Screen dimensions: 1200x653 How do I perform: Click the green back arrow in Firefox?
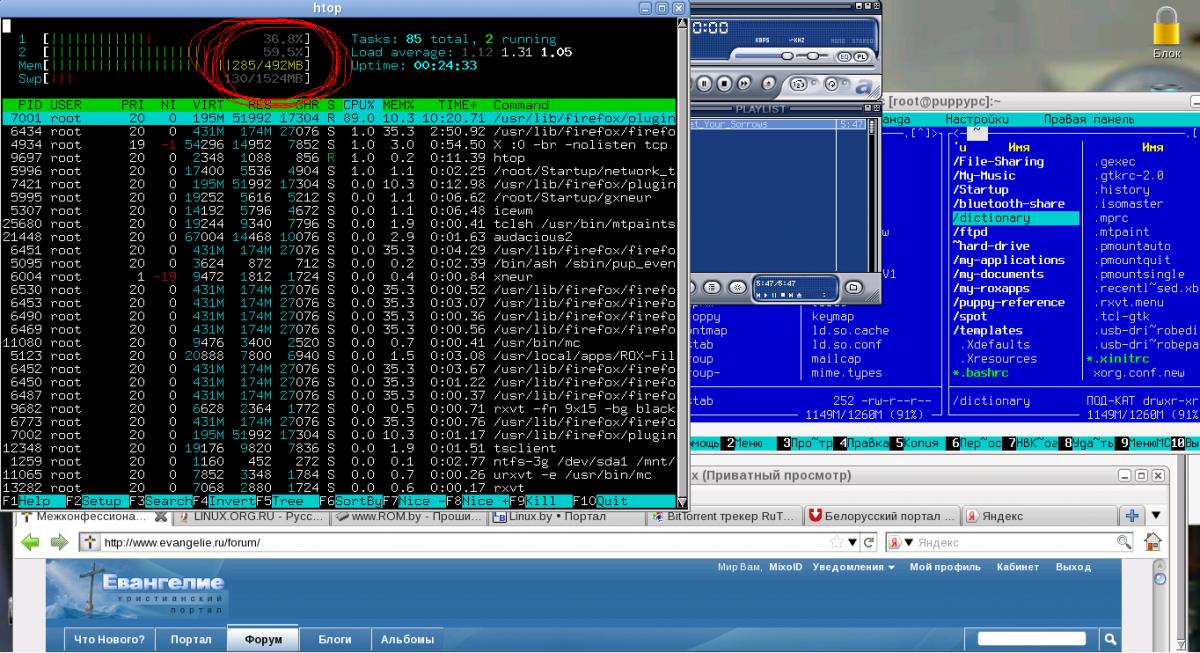coord(31,542)
